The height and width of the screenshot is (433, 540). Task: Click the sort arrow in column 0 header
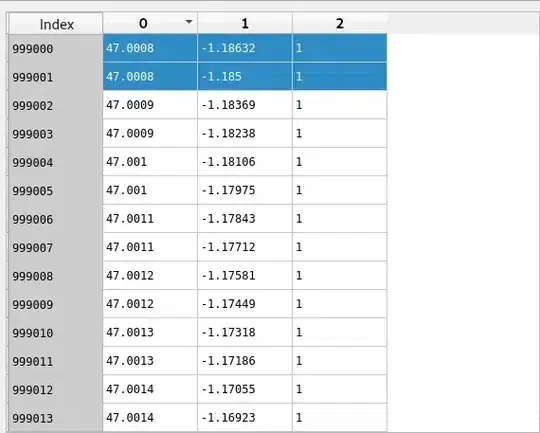coord(189,22)
